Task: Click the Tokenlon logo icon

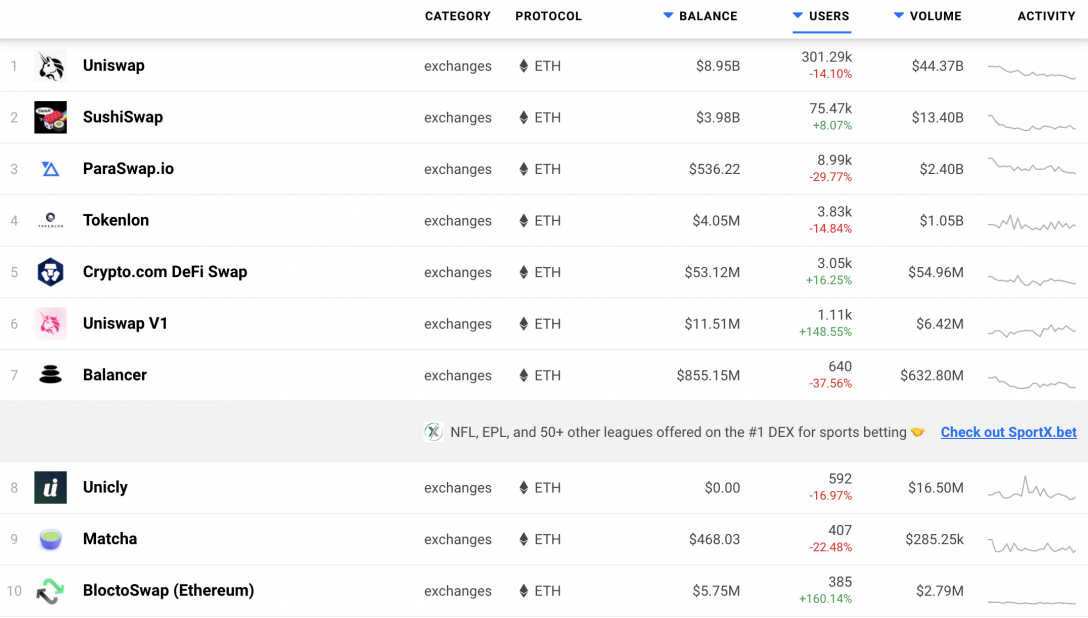Action: 51,221
